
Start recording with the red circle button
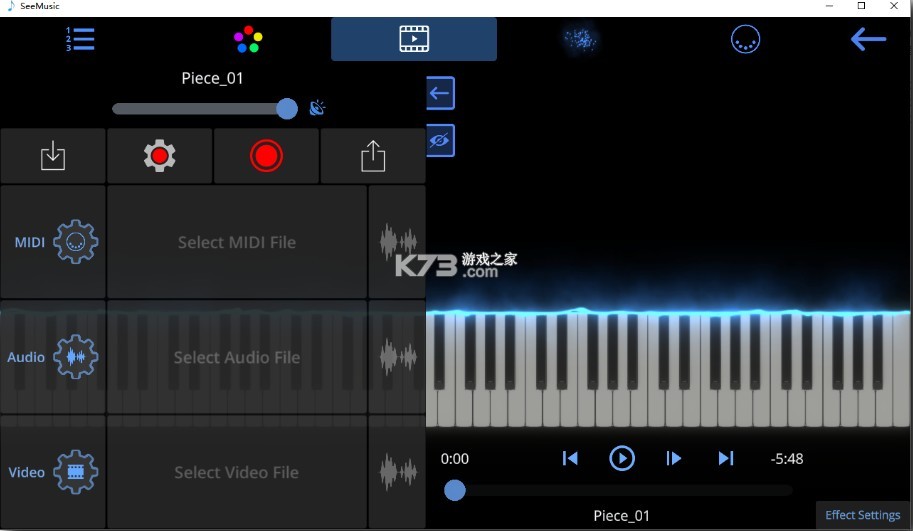point(266,156)
